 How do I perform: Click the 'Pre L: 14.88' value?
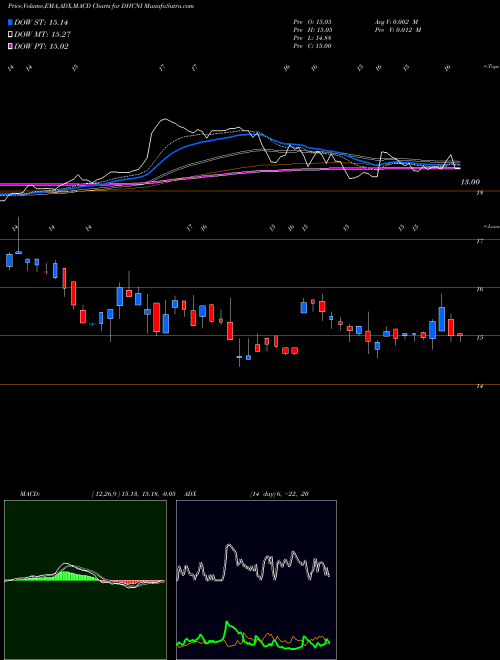[312, 38]
